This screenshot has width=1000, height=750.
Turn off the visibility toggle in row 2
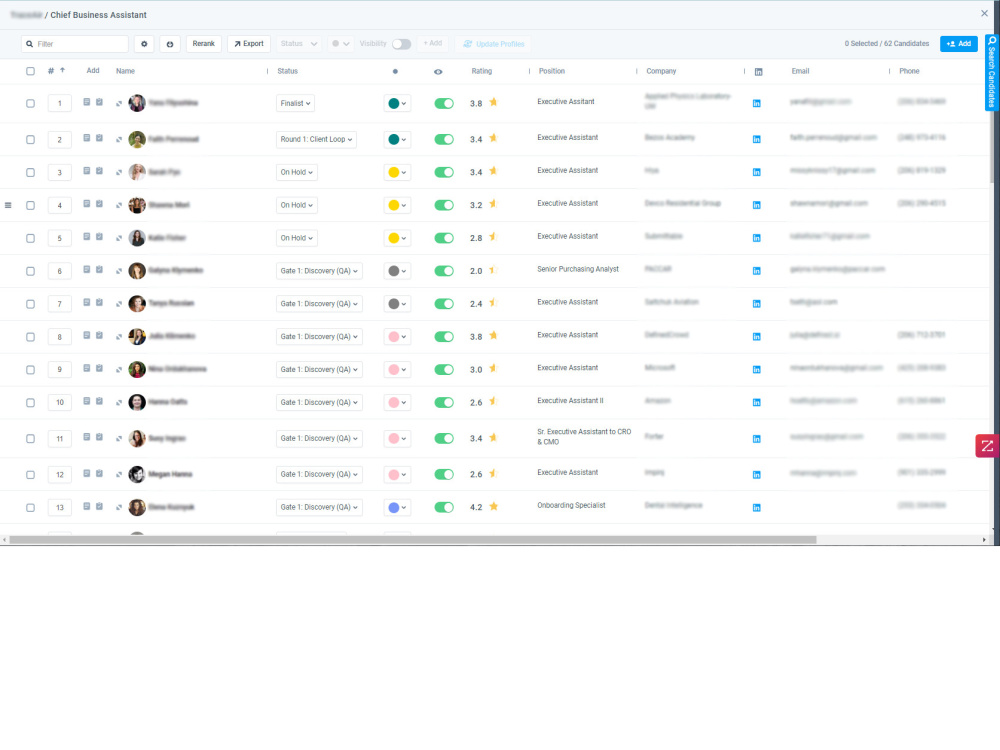[x=444, y=140]
